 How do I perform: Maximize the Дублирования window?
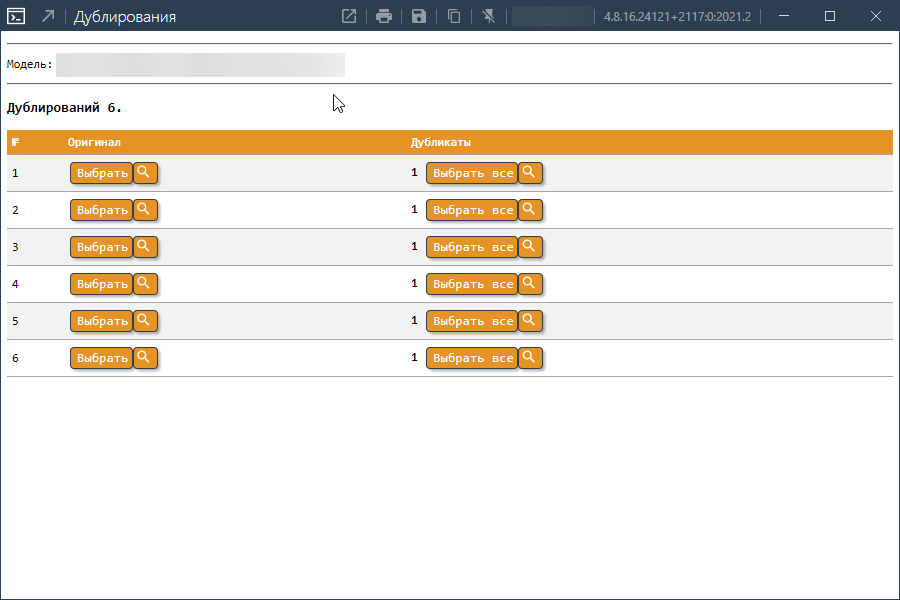click(830, 16)
